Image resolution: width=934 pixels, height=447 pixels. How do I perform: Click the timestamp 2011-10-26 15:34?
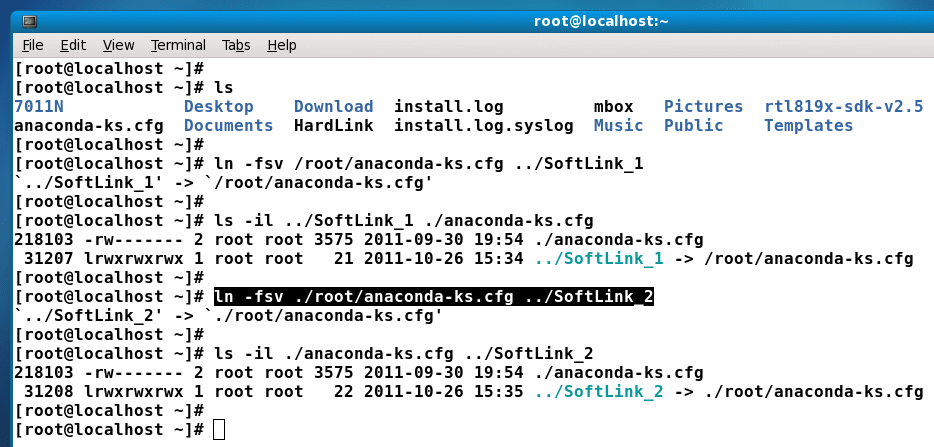coord(444,259)
